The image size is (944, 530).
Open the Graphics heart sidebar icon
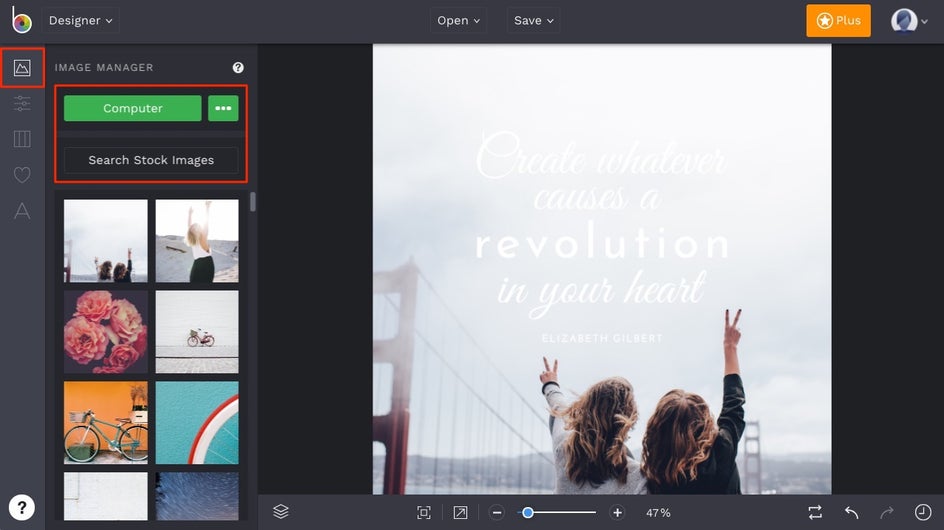click(x=22, y=175)
